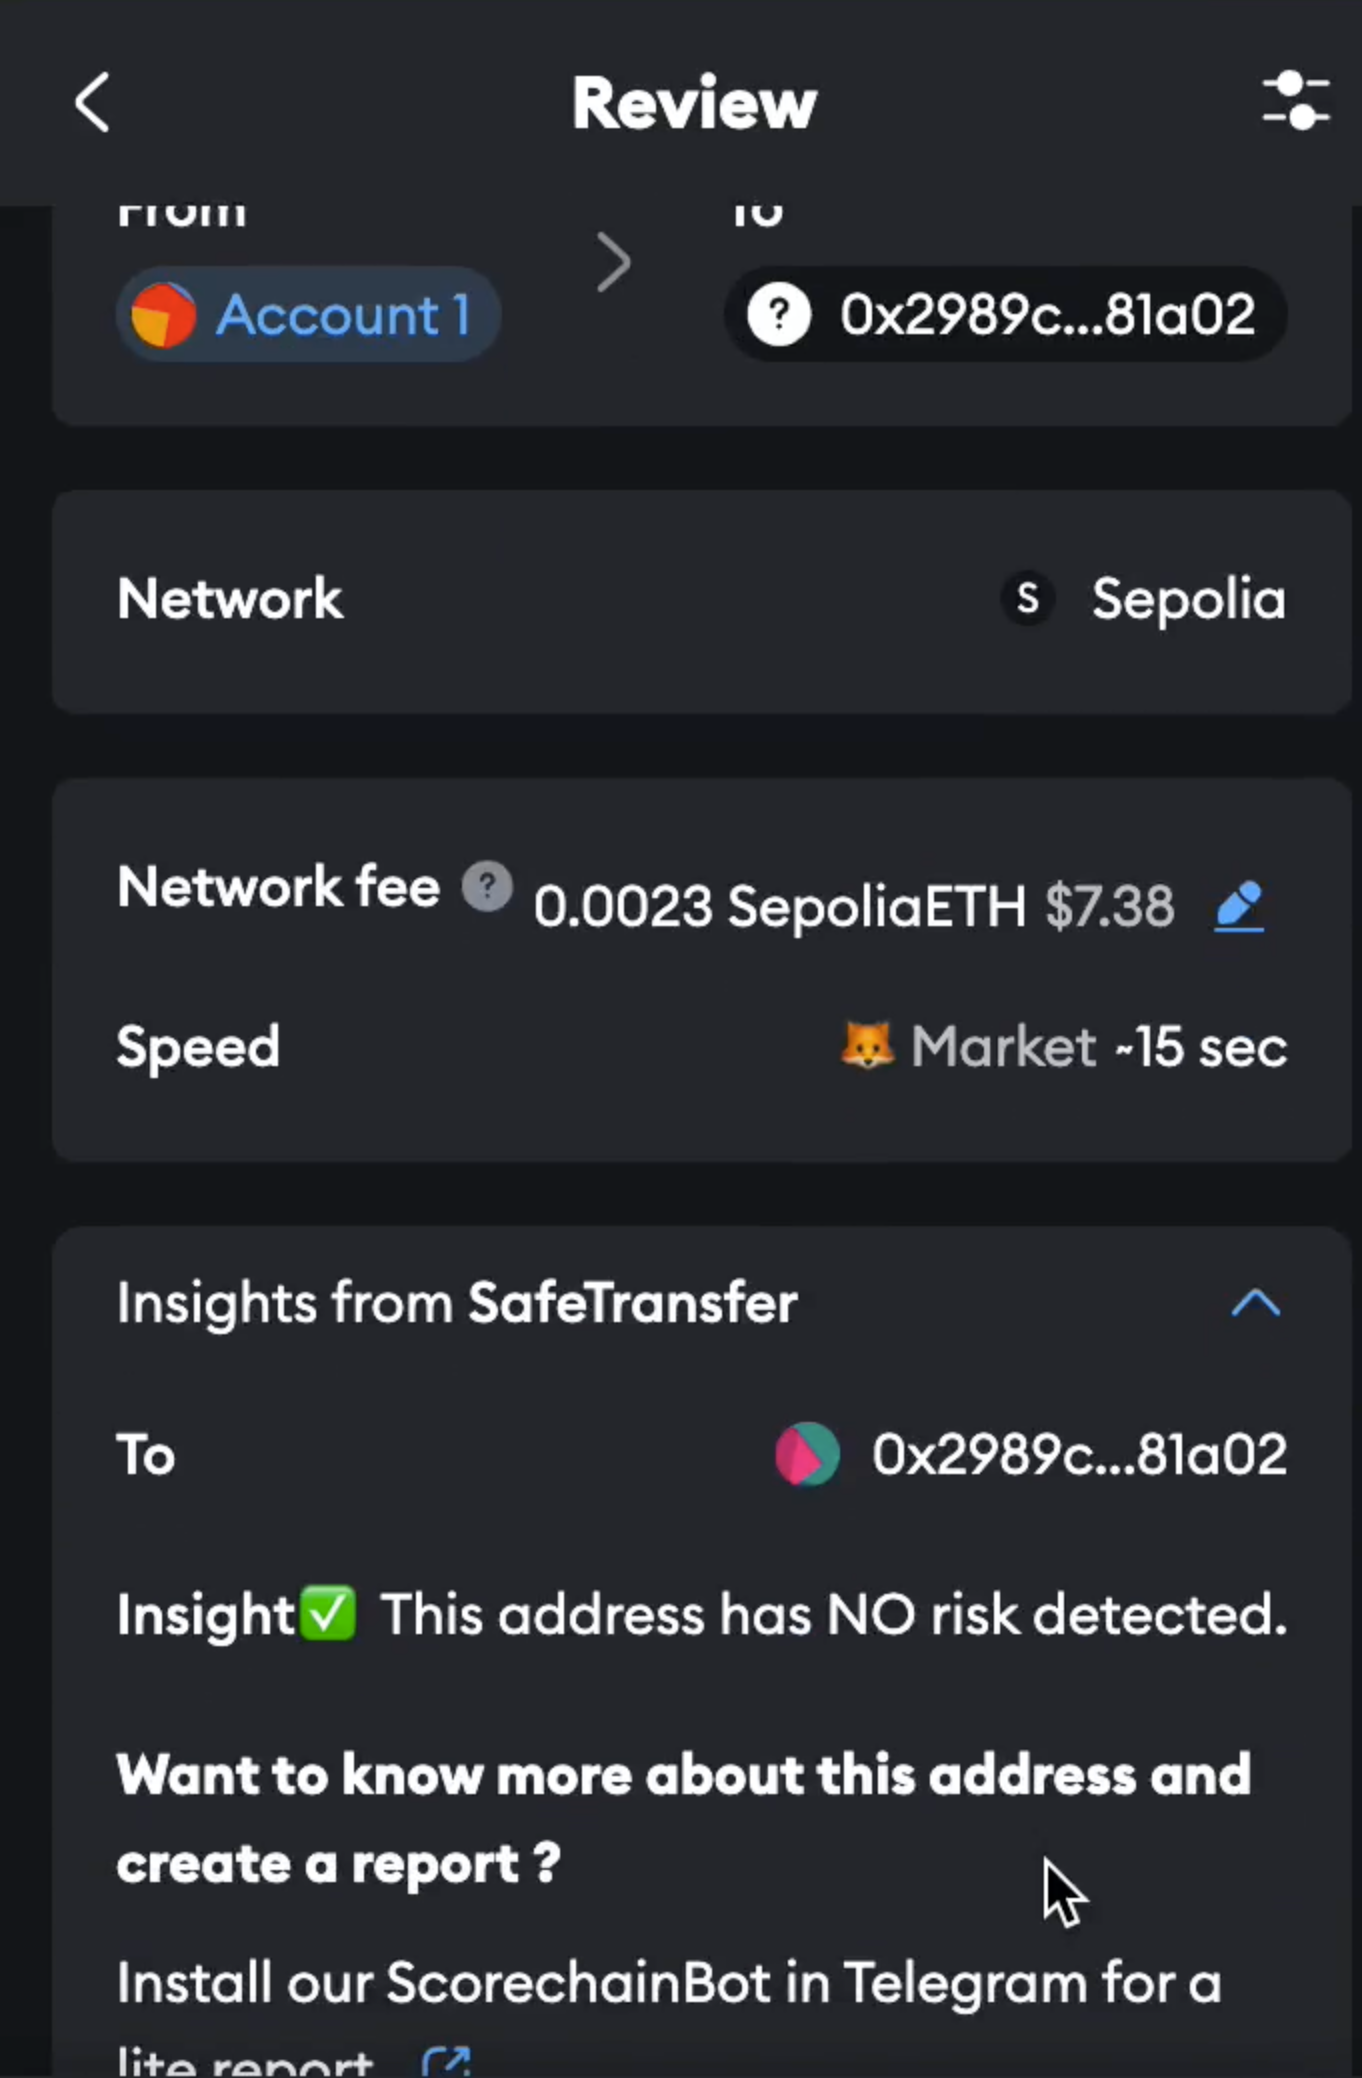The width and height of the screenshot is (1362, 2078).
Task: Click the Account 1 avatar icon
Action: 163,315
